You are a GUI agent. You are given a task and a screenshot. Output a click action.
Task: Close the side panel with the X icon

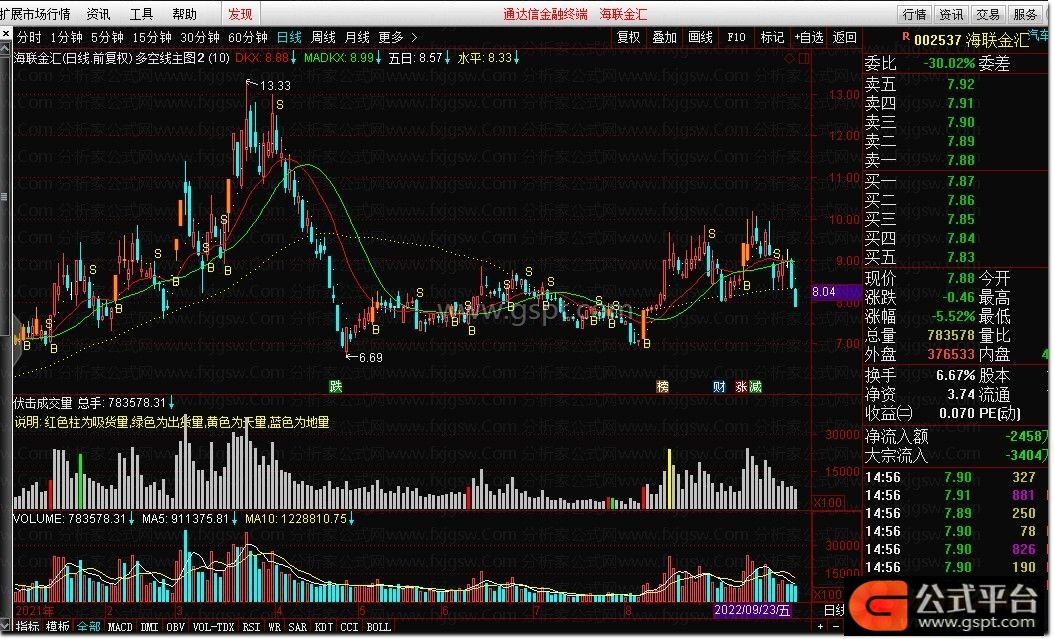[5, 34]
